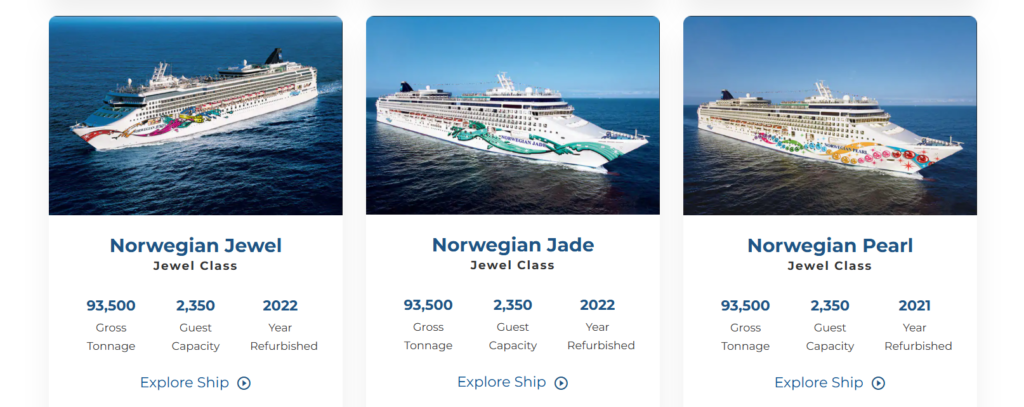Screen dimensions: 1024x407
Task: Click Jewel Class label under Norwegian Pearl
Action: [x=830, y=266]
